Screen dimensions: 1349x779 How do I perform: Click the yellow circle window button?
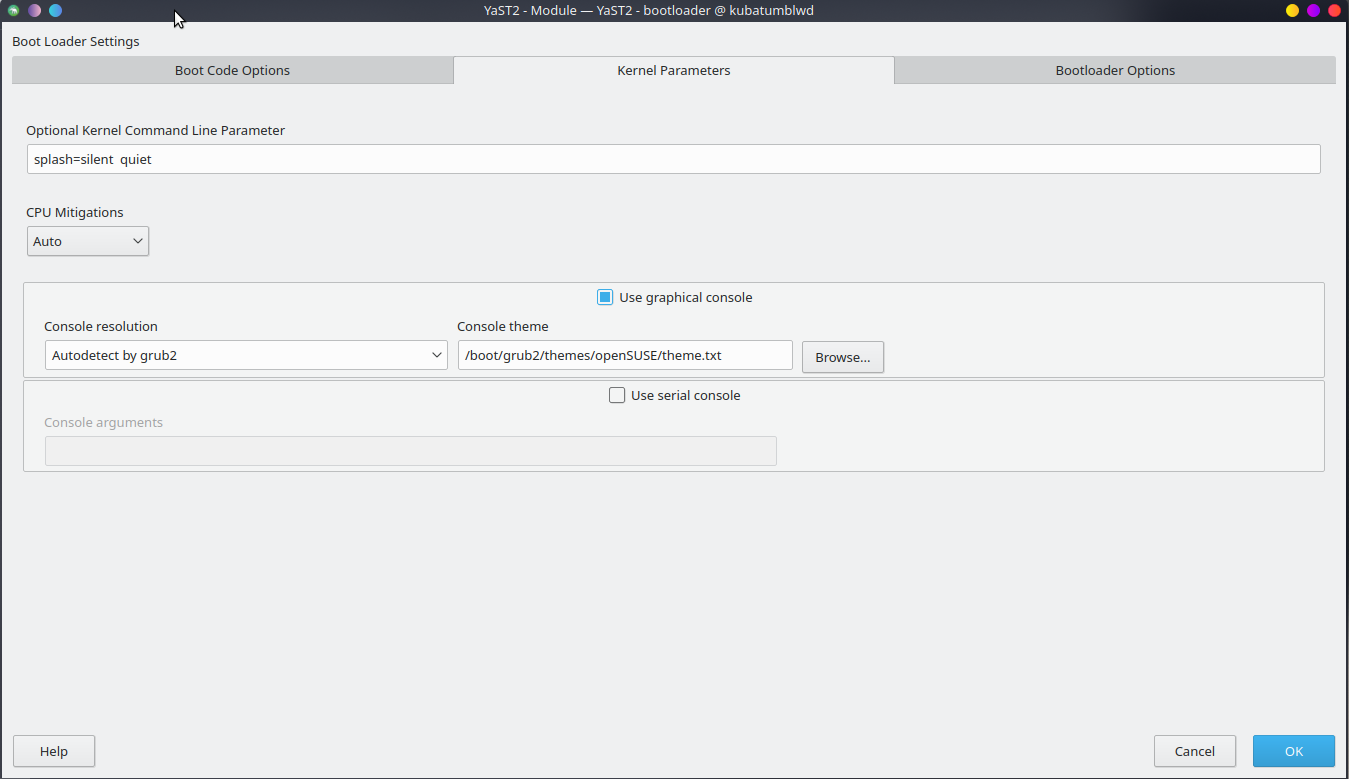[x=1292, y=11]
